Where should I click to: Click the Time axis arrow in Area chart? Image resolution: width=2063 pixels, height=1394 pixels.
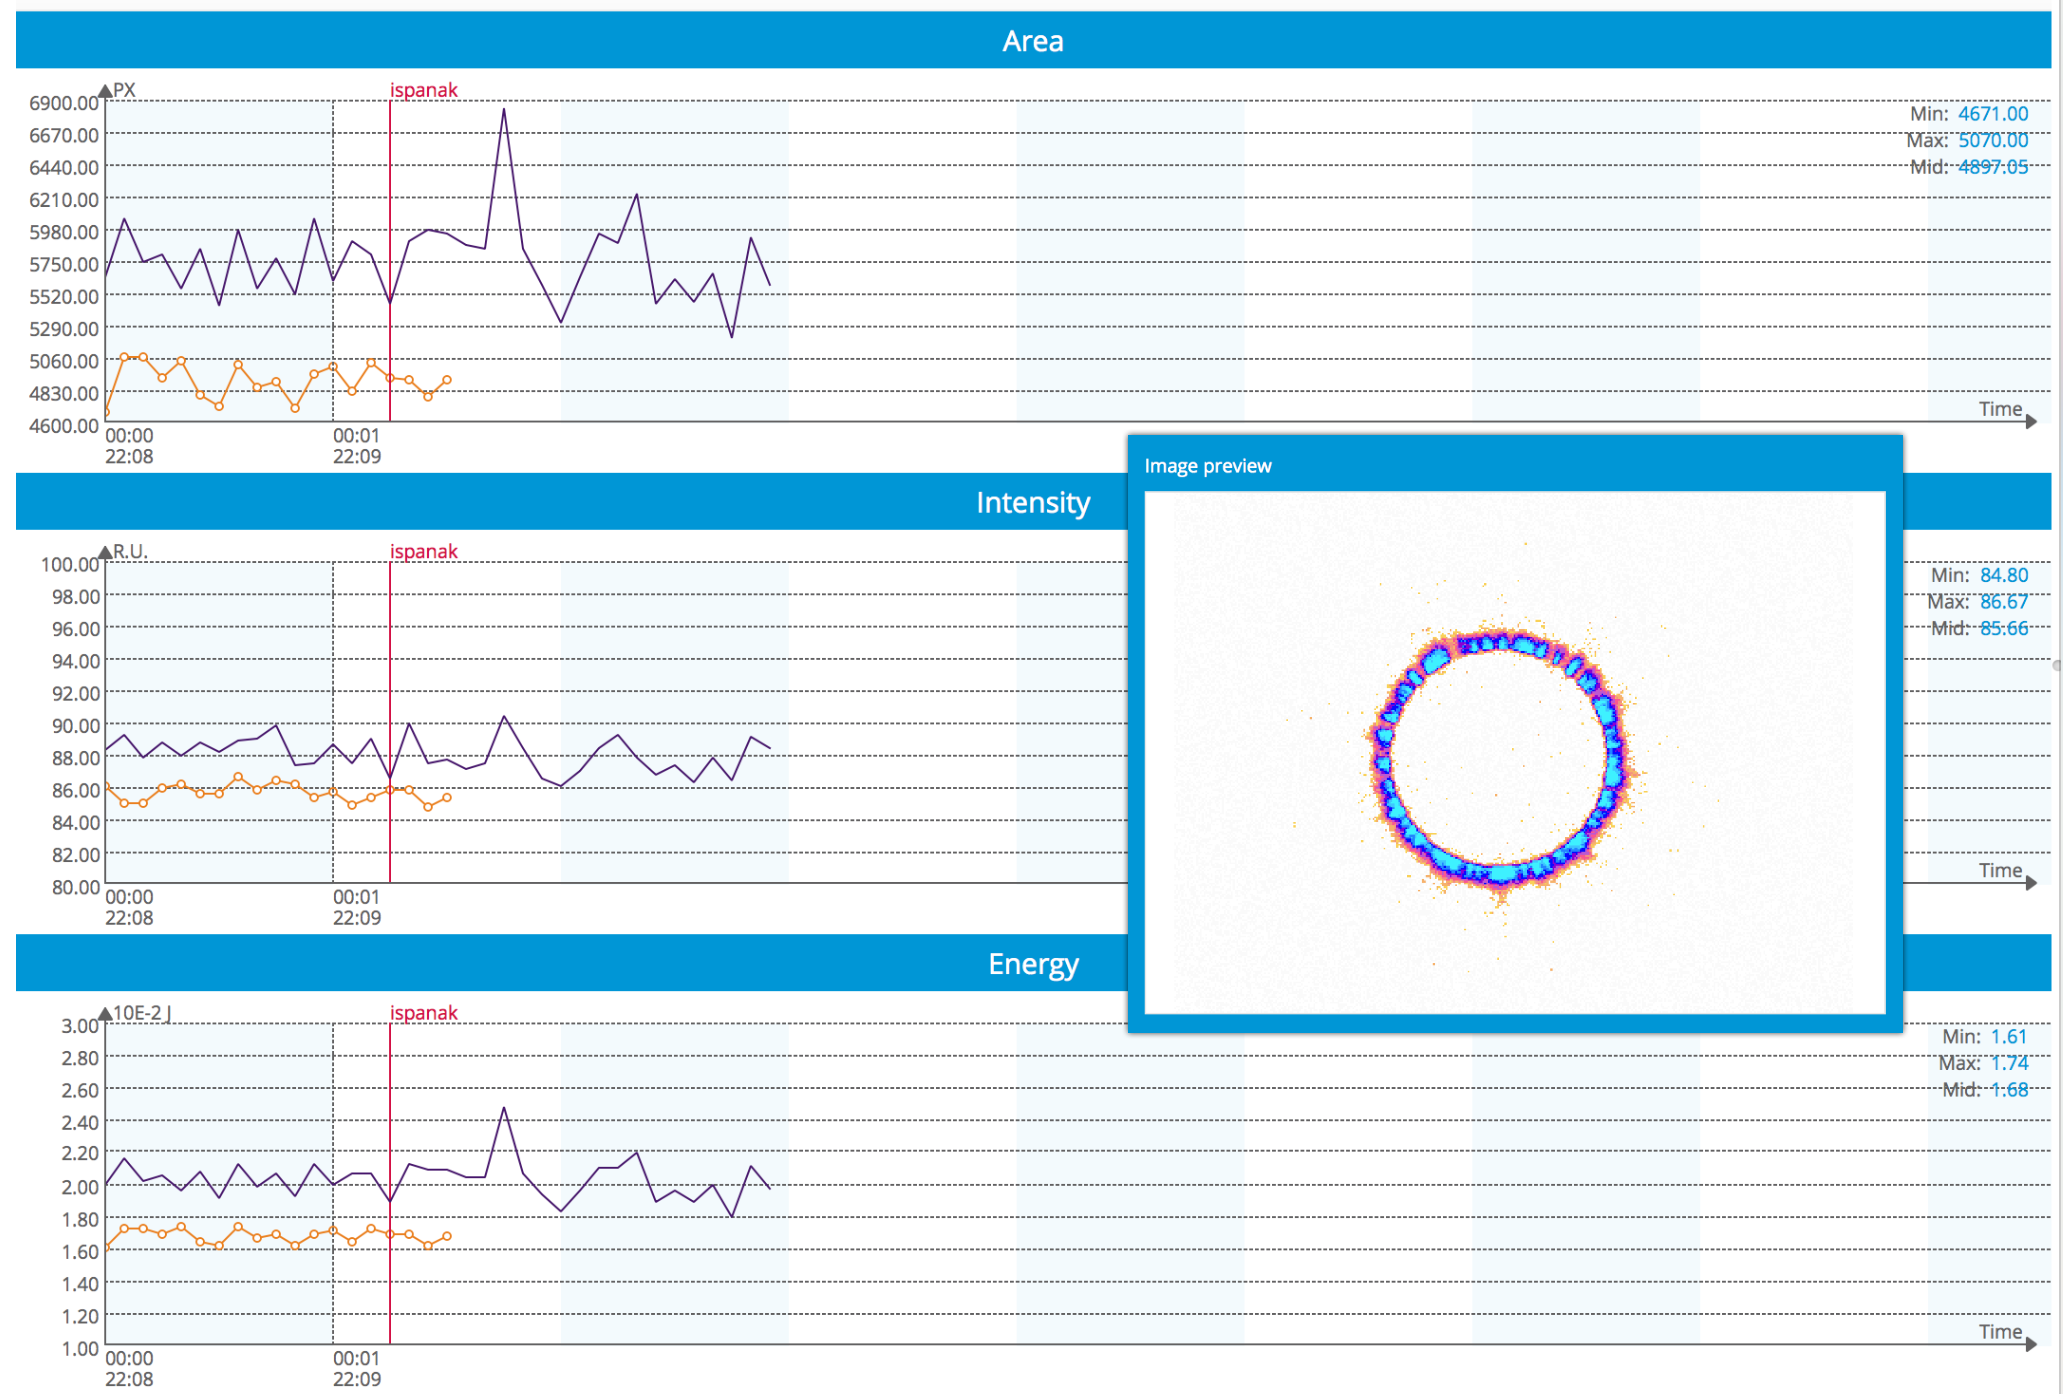coord(2030,422)
